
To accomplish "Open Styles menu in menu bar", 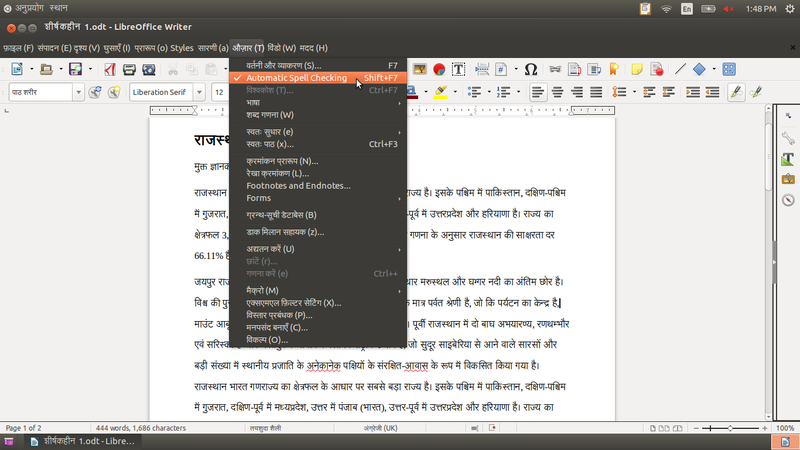I will point(182,48).
